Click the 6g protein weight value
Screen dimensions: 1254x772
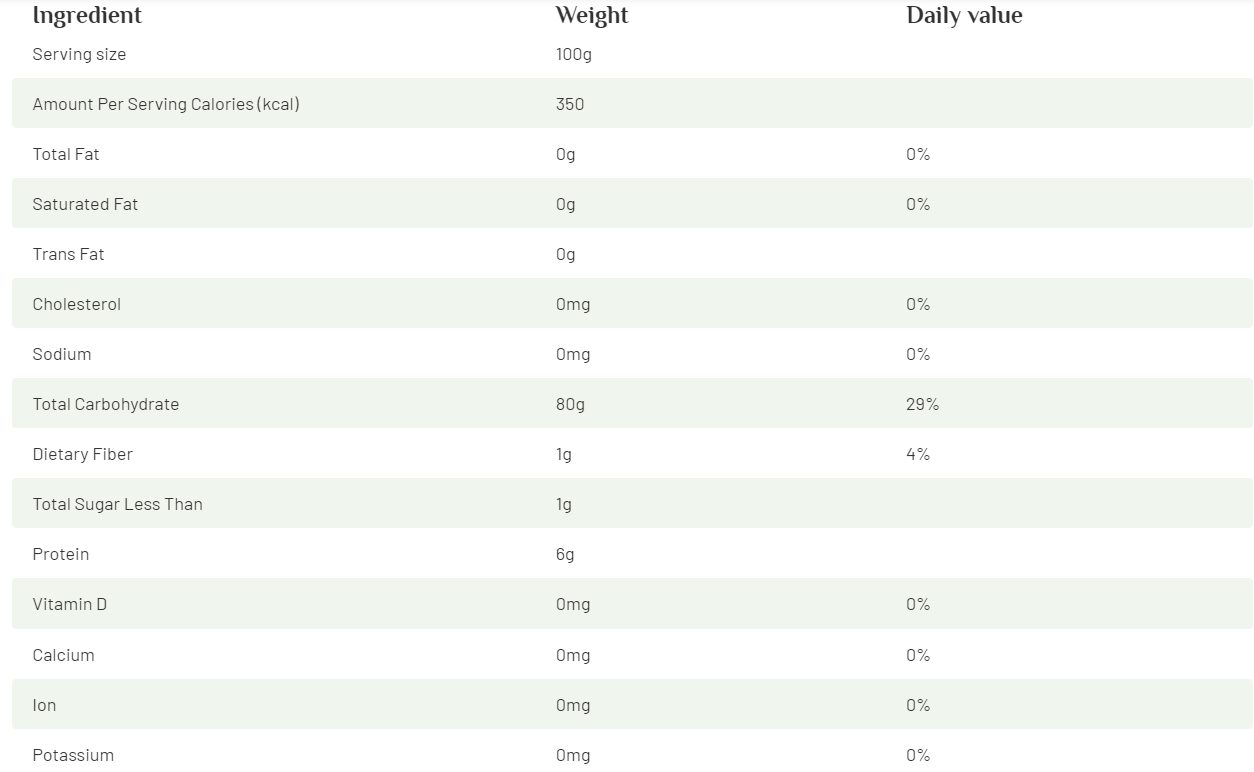pos(565,554)
